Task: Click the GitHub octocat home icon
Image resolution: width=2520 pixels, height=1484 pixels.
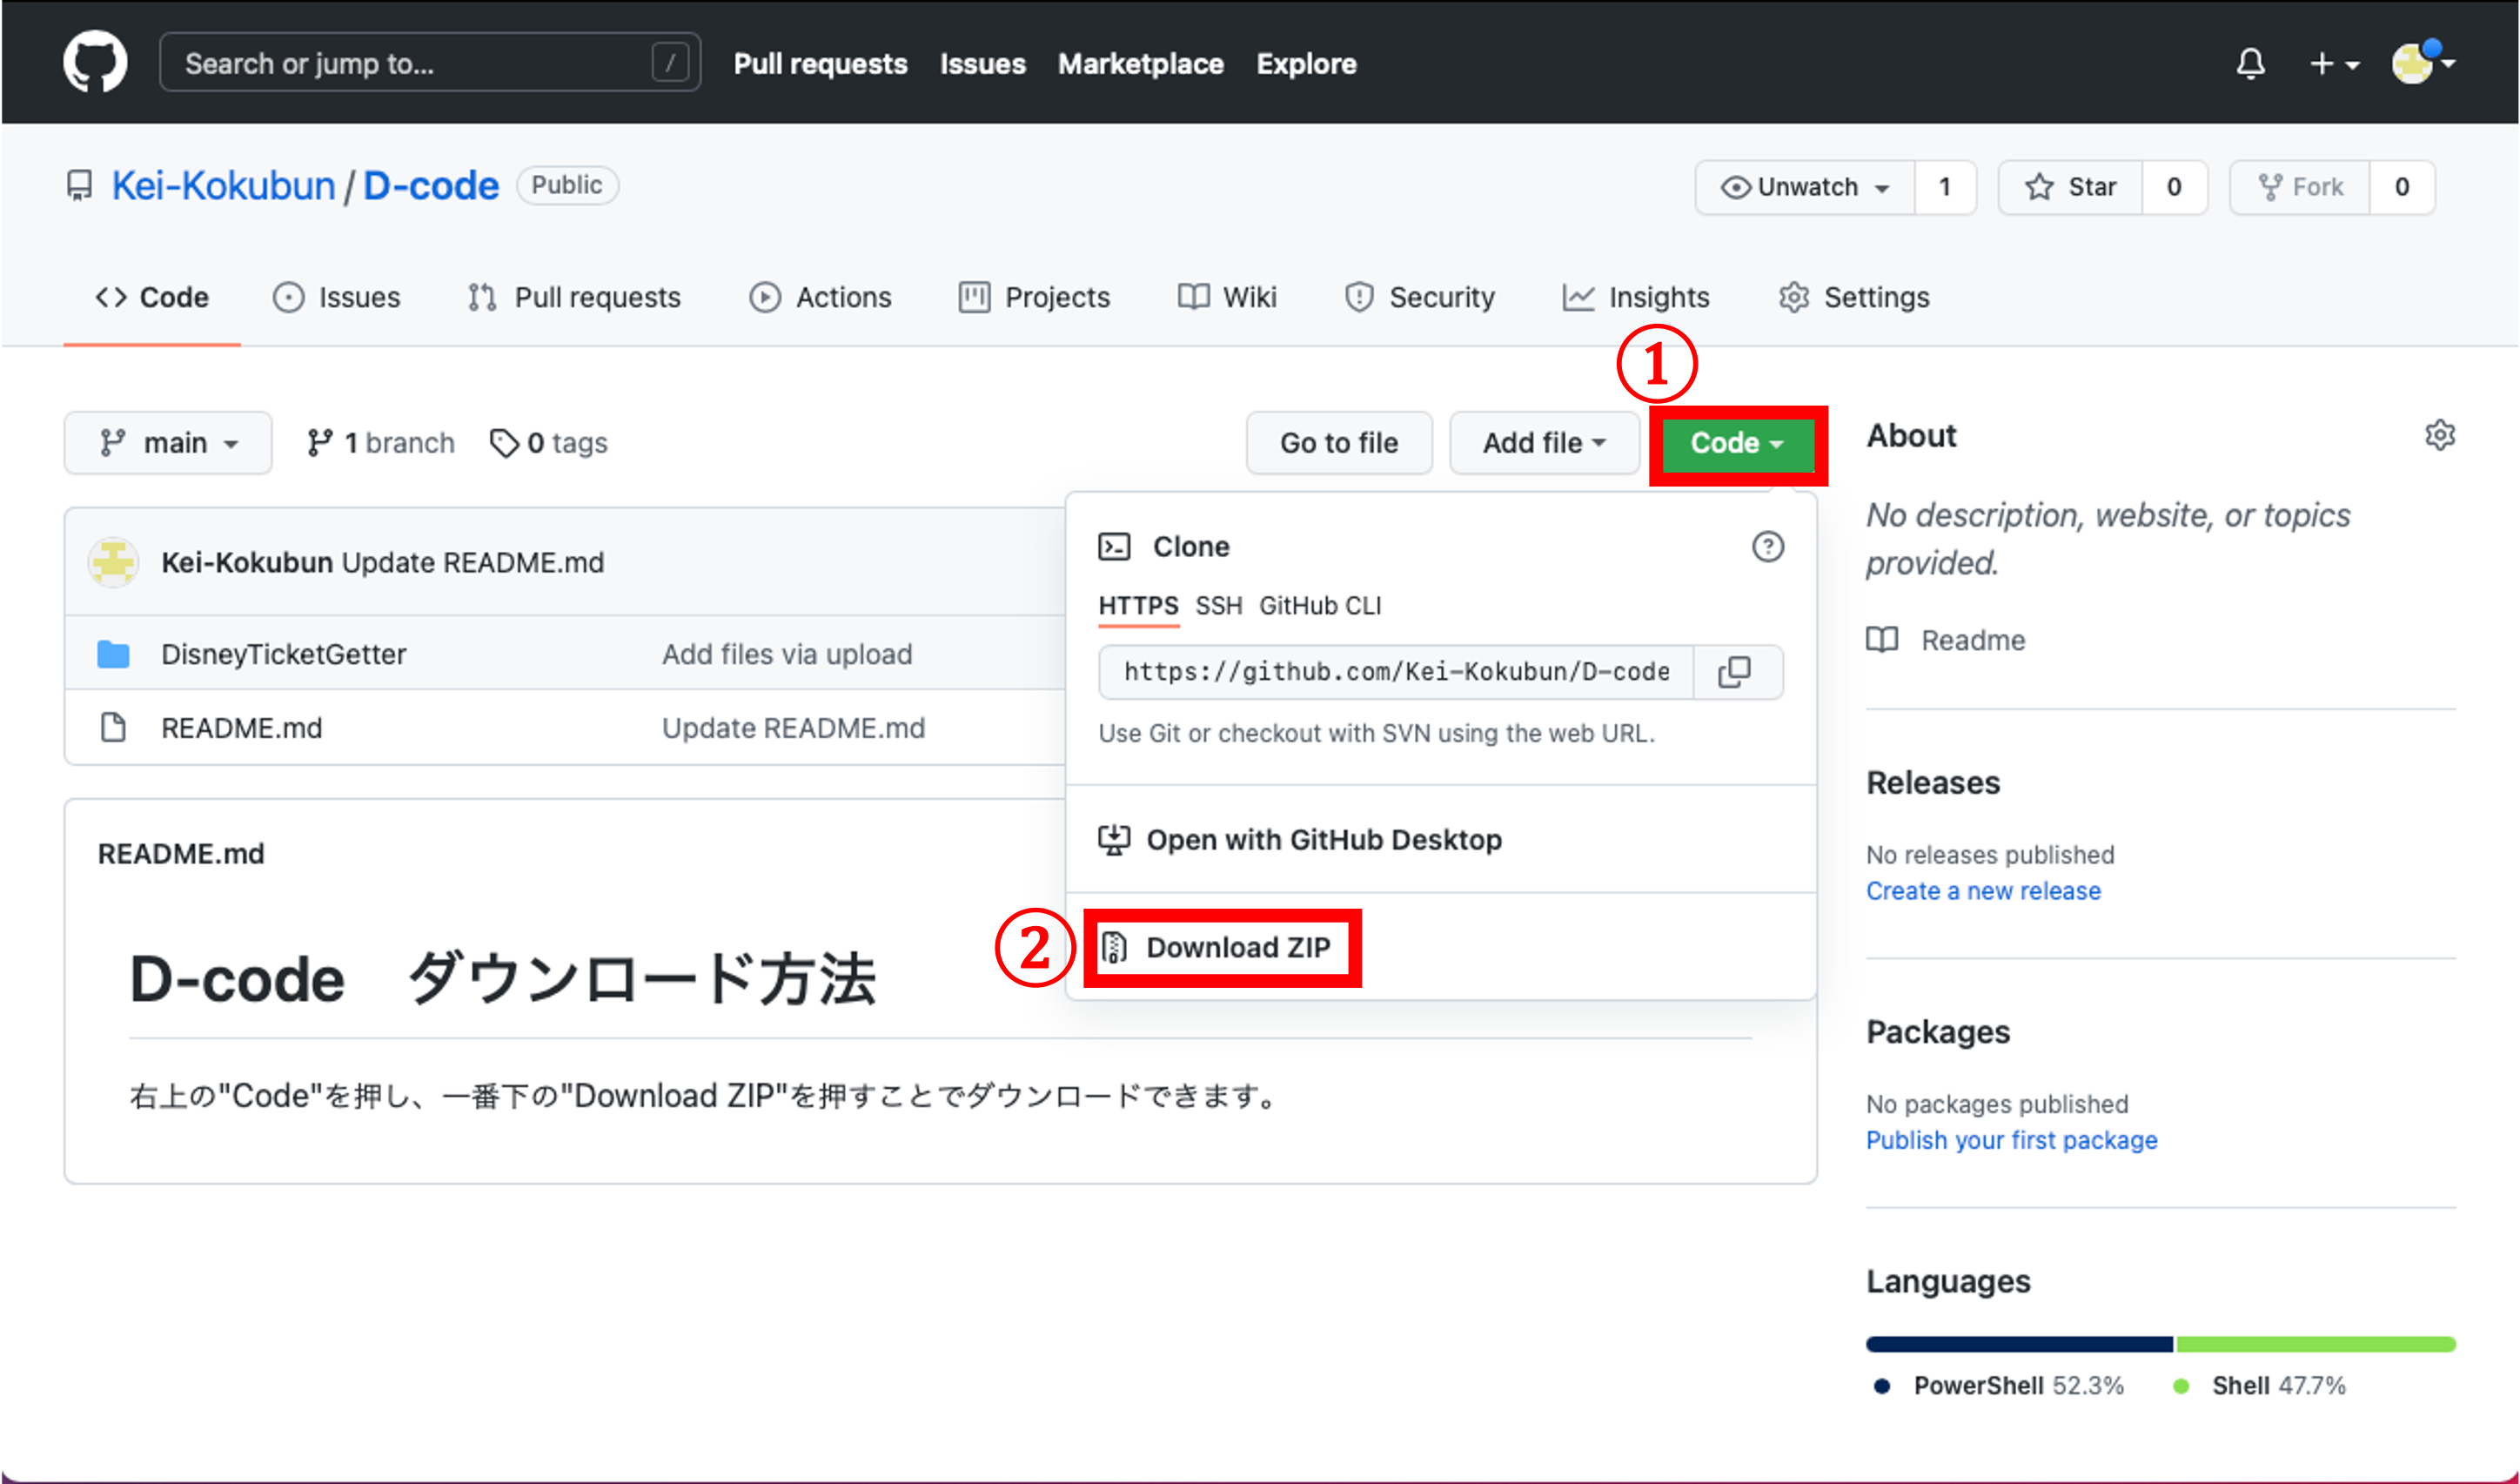Action: click(95, 61)
